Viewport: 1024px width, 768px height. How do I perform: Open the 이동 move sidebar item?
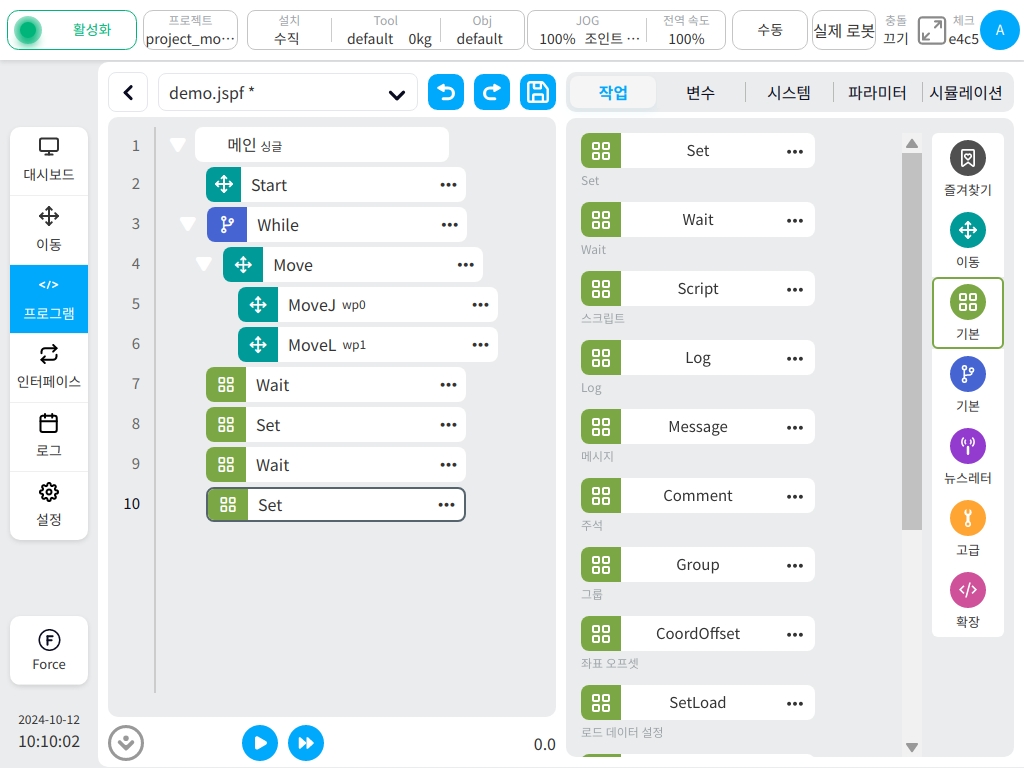coord(49,230)
